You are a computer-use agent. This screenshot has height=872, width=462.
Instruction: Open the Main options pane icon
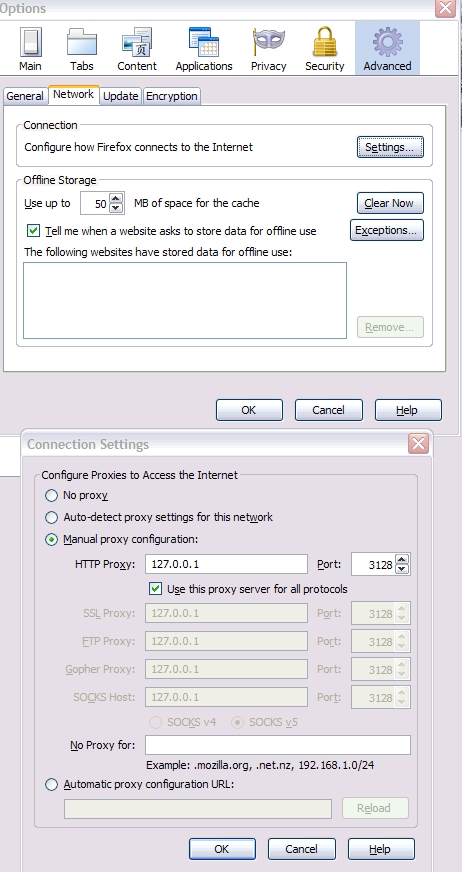coord(31,42)
